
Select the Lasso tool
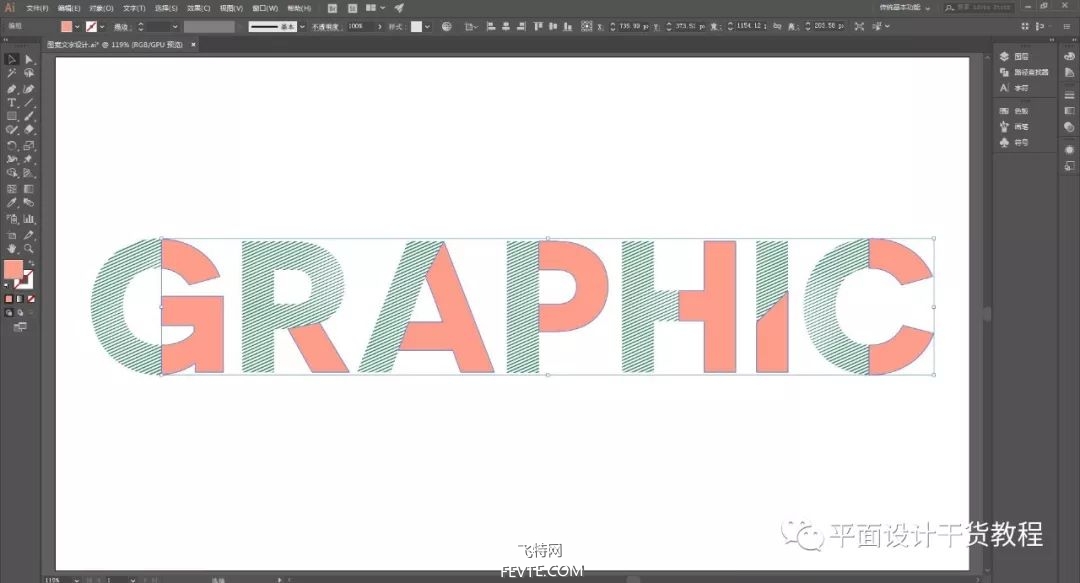pyautogui.click(x=29, y=73)
